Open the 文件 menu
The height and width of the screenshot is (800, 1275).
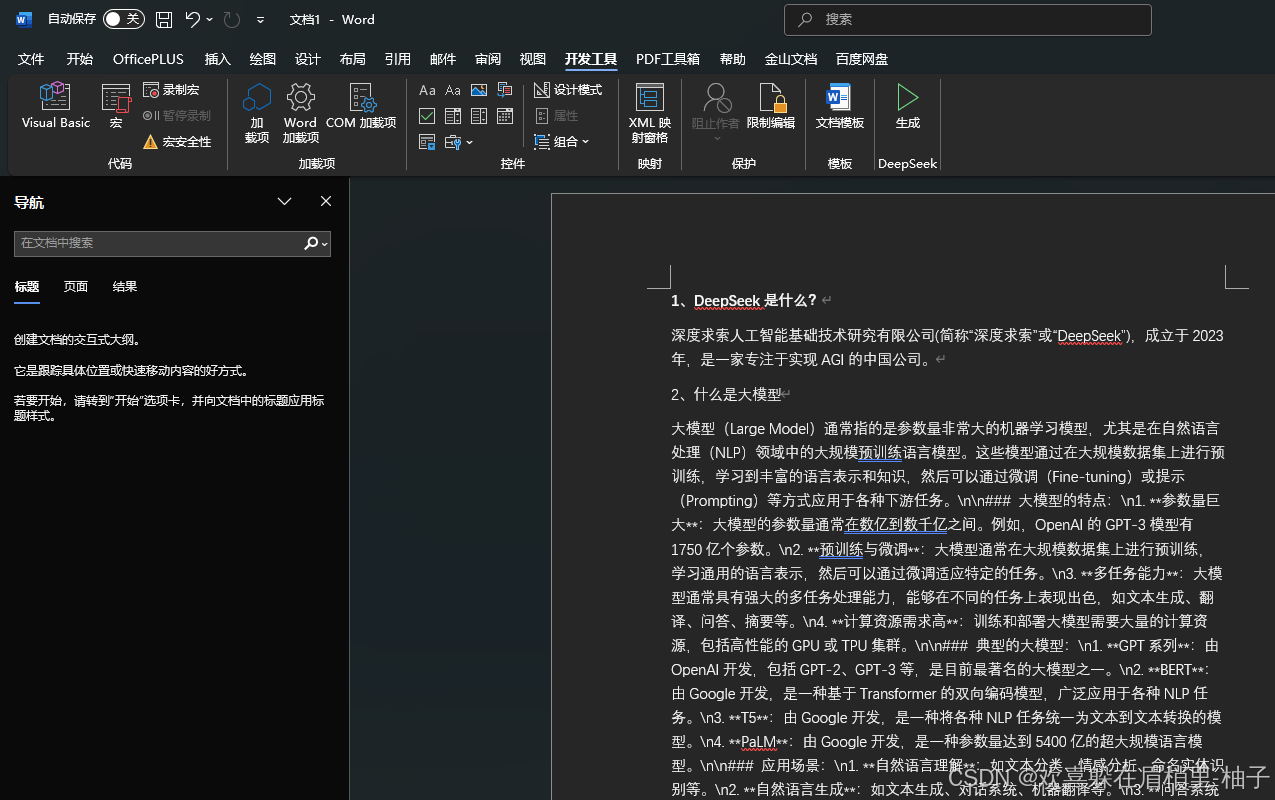click(x=31, y=59)
